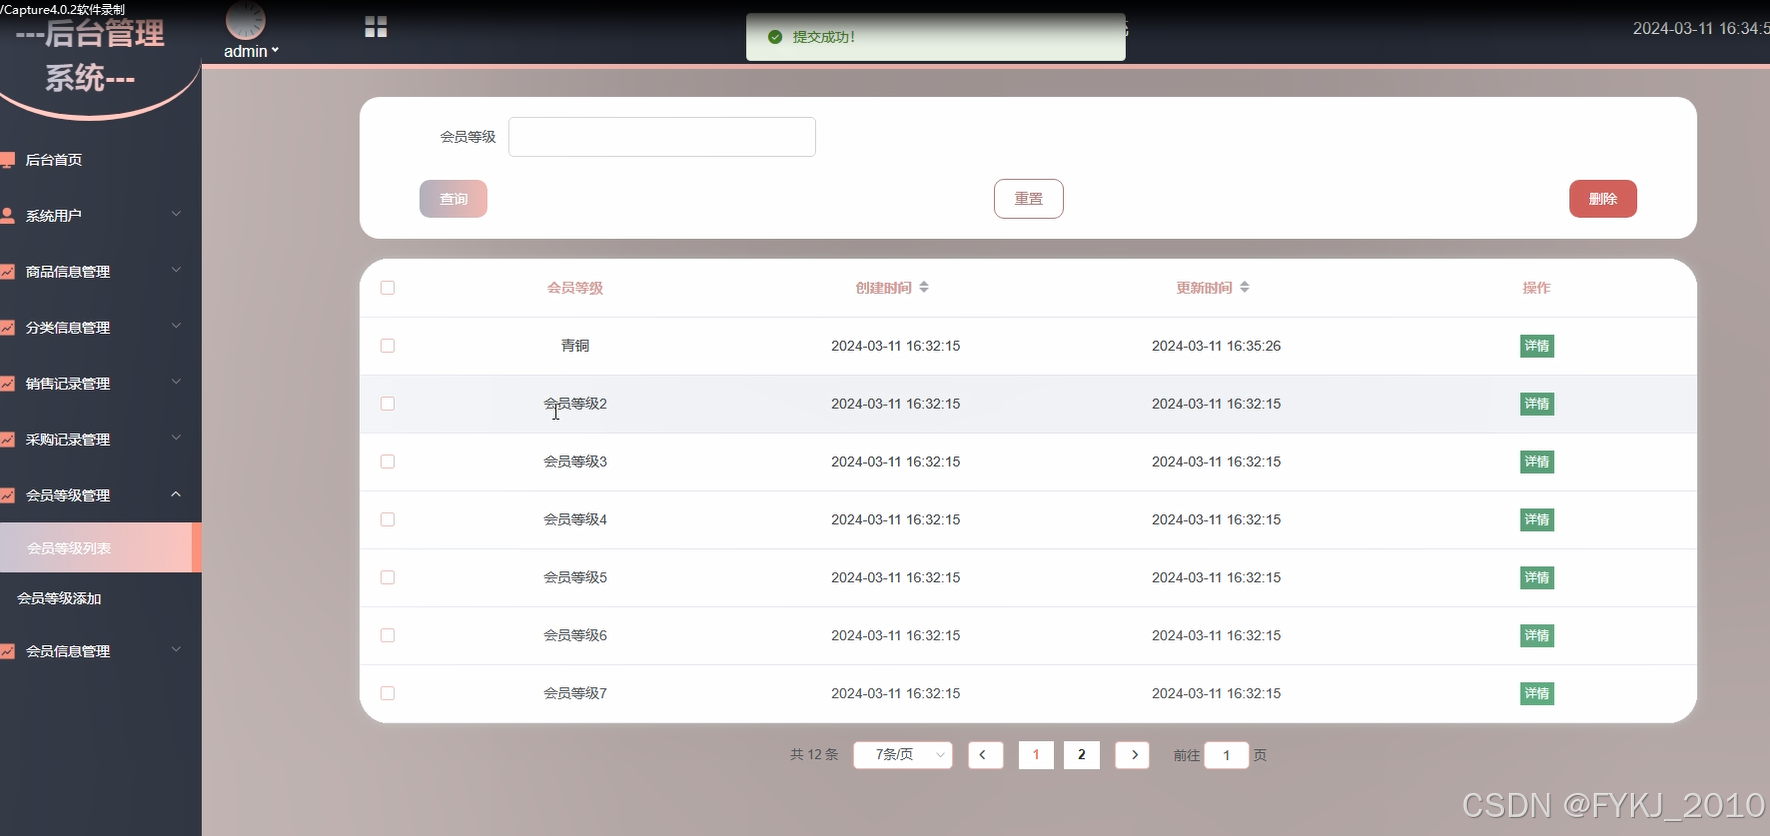The image size is (1770, 836).
Task: Click the 会员等级4 name cell
Action: [575, 520]
